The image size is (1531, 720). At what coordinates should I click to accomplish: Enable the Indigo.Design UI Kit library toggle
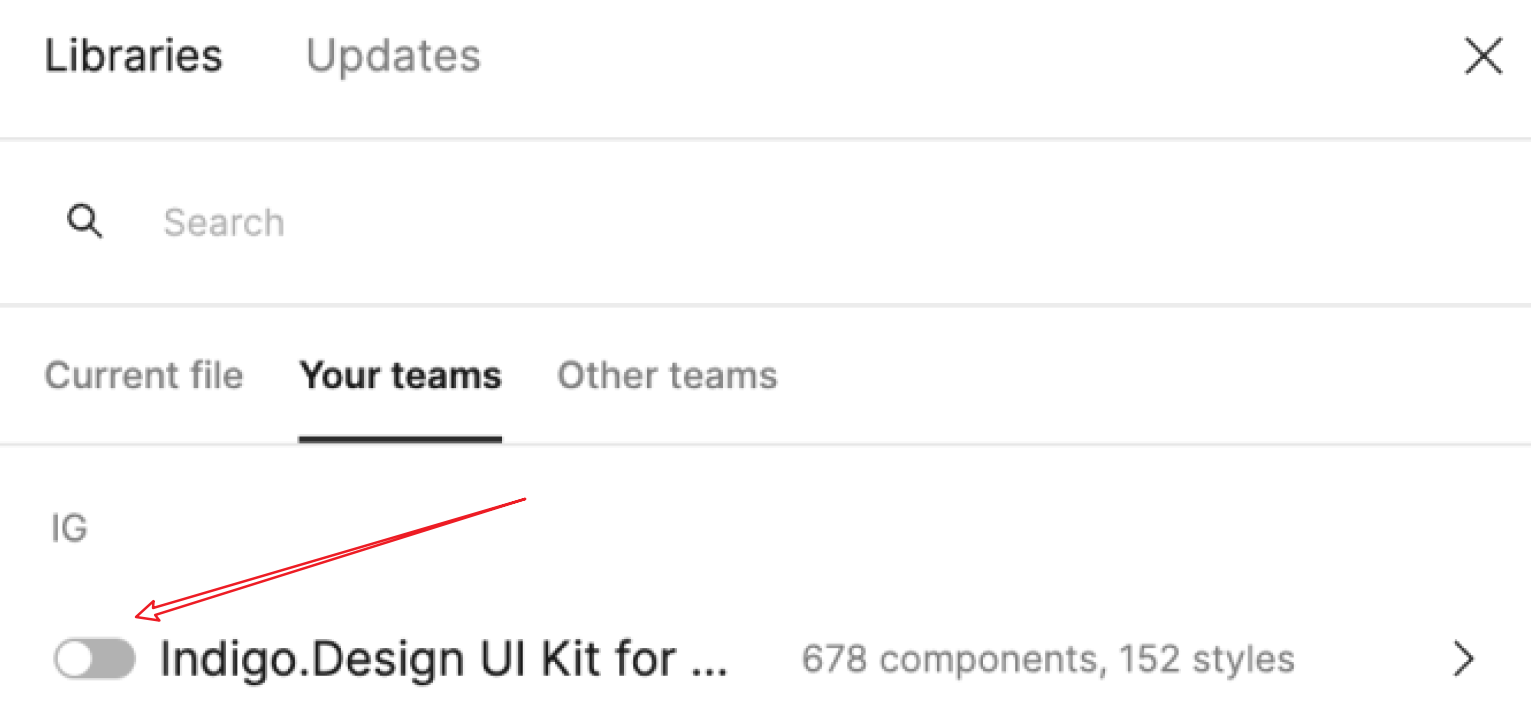95,660
